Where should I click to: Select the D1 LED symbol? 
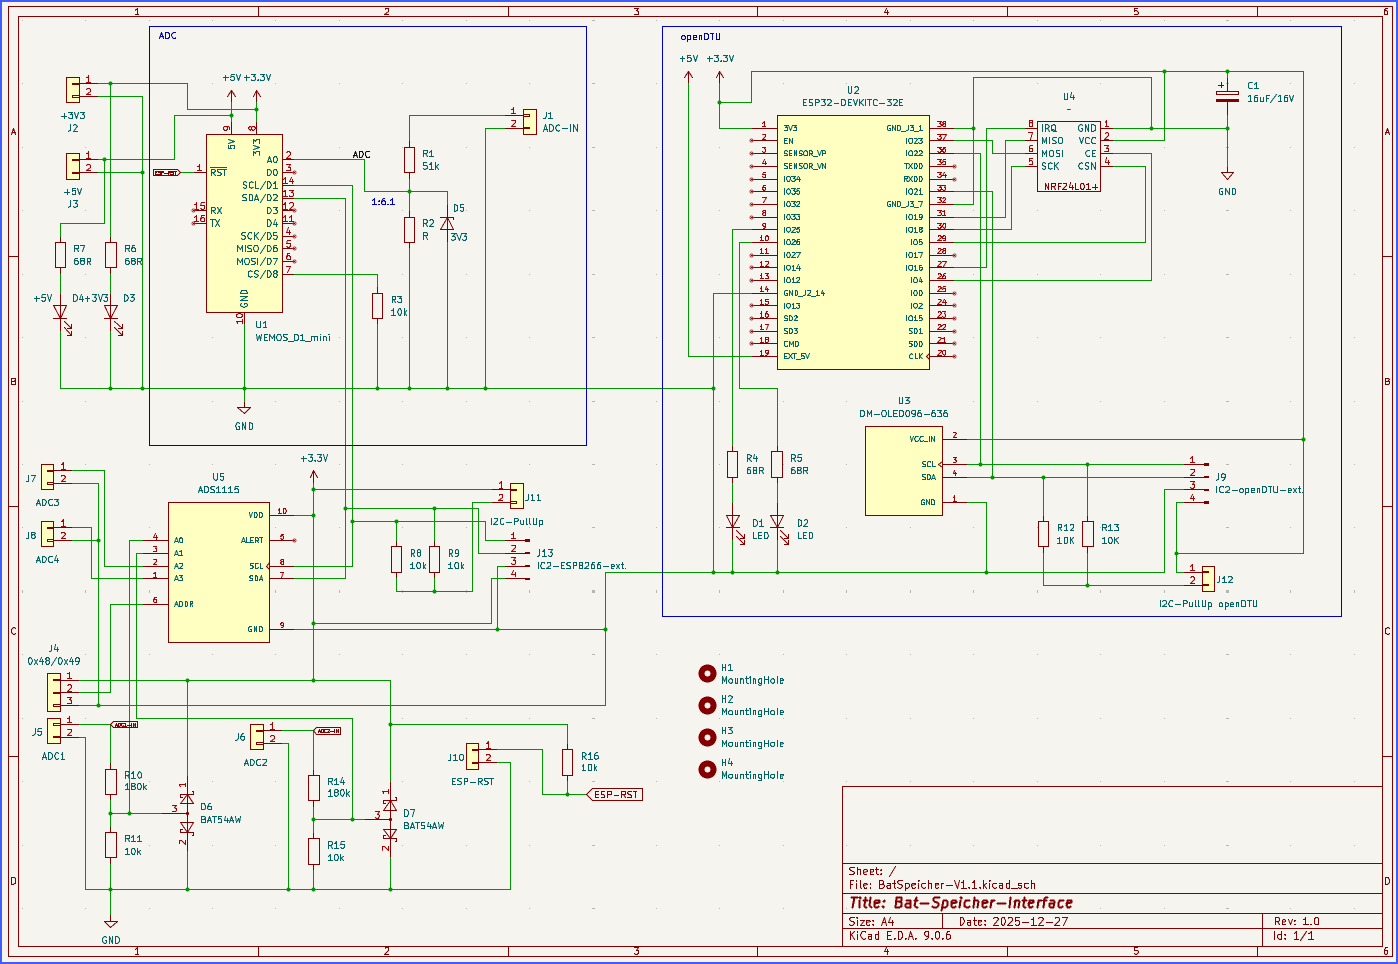point(733,522)
